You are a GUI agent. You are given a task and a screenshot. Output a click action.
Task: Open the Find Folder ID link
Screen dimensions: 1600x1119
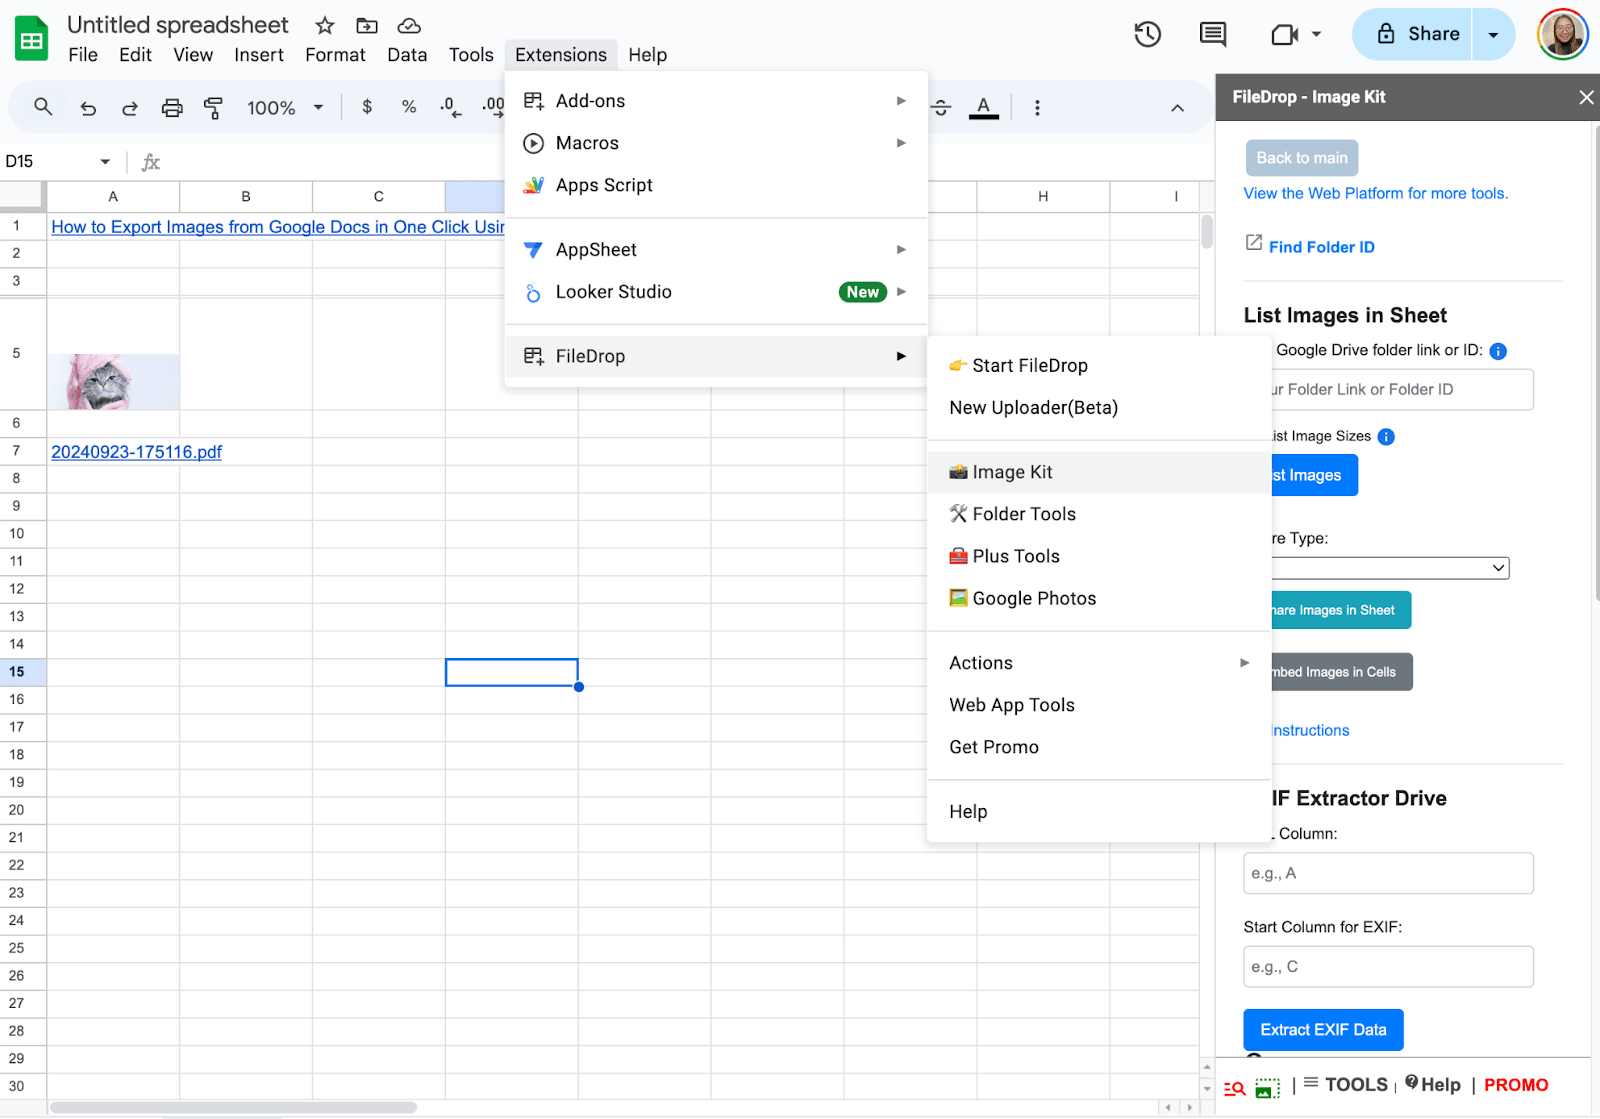point(1321,247)
